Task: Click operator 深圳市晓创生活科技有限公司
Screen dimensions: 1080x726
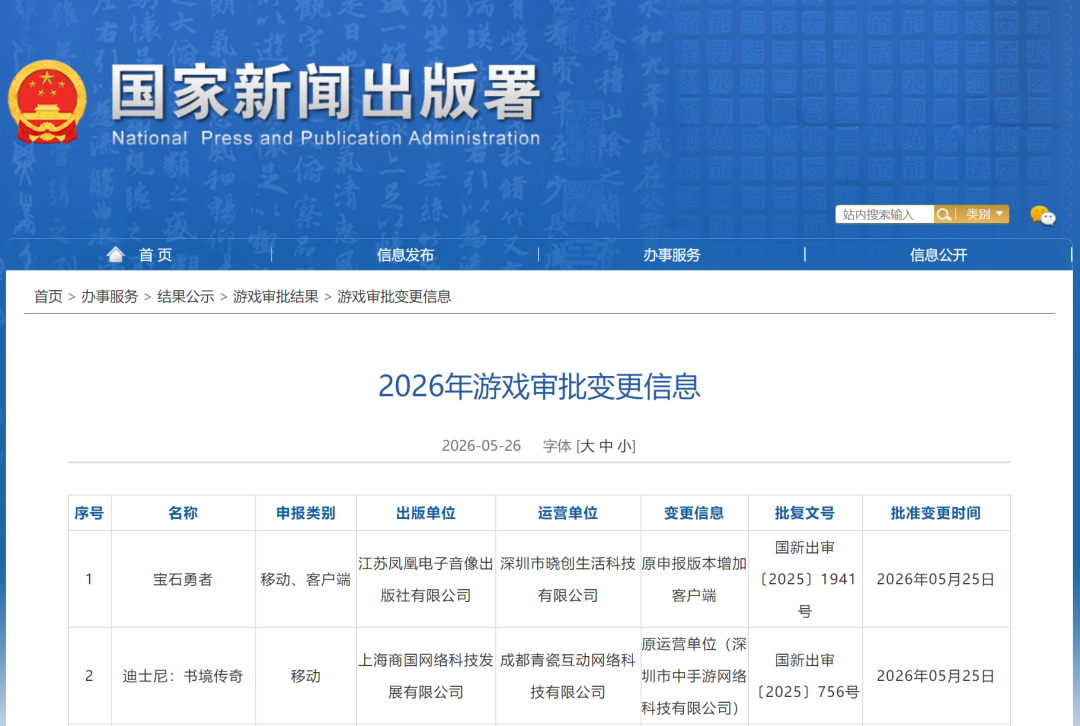Action: [x=568, y=580]
